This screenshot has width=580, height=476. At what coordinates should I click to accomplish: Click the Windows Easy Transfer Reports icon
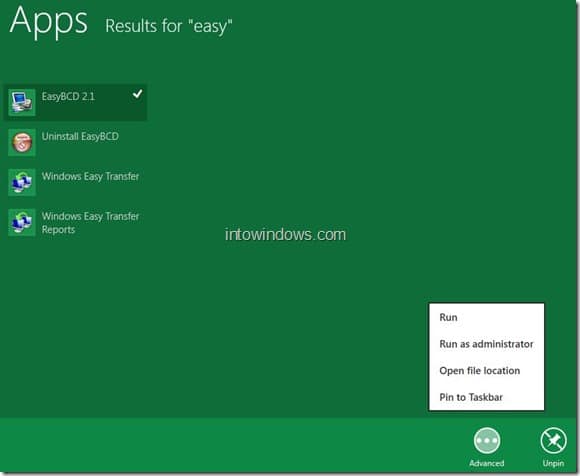(22, 222)
